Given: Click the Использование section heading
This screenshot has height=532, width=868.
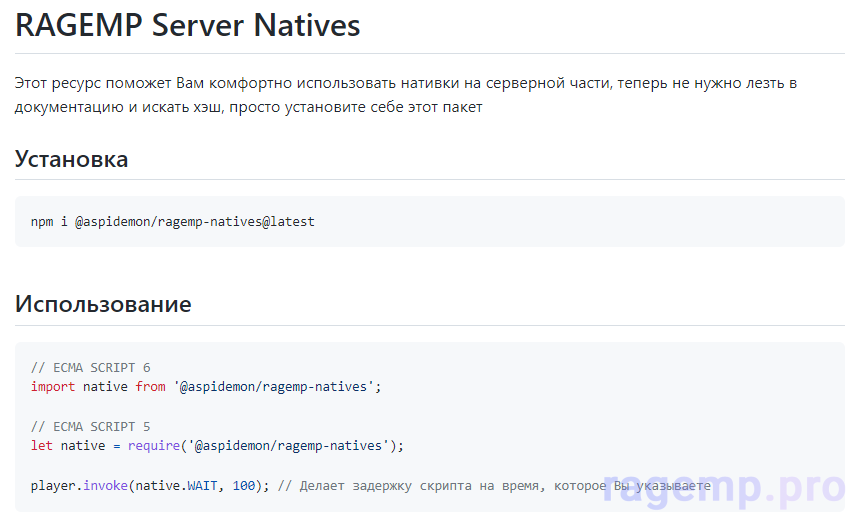Looking at the screenshot, I should coord(103,304).
